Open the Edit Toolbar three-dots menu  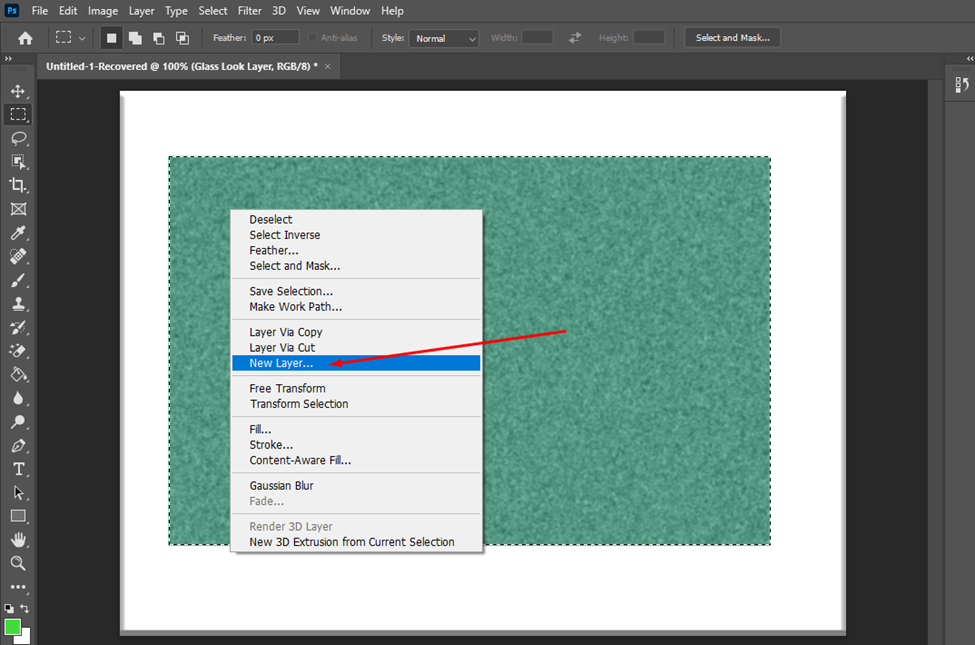18,587
